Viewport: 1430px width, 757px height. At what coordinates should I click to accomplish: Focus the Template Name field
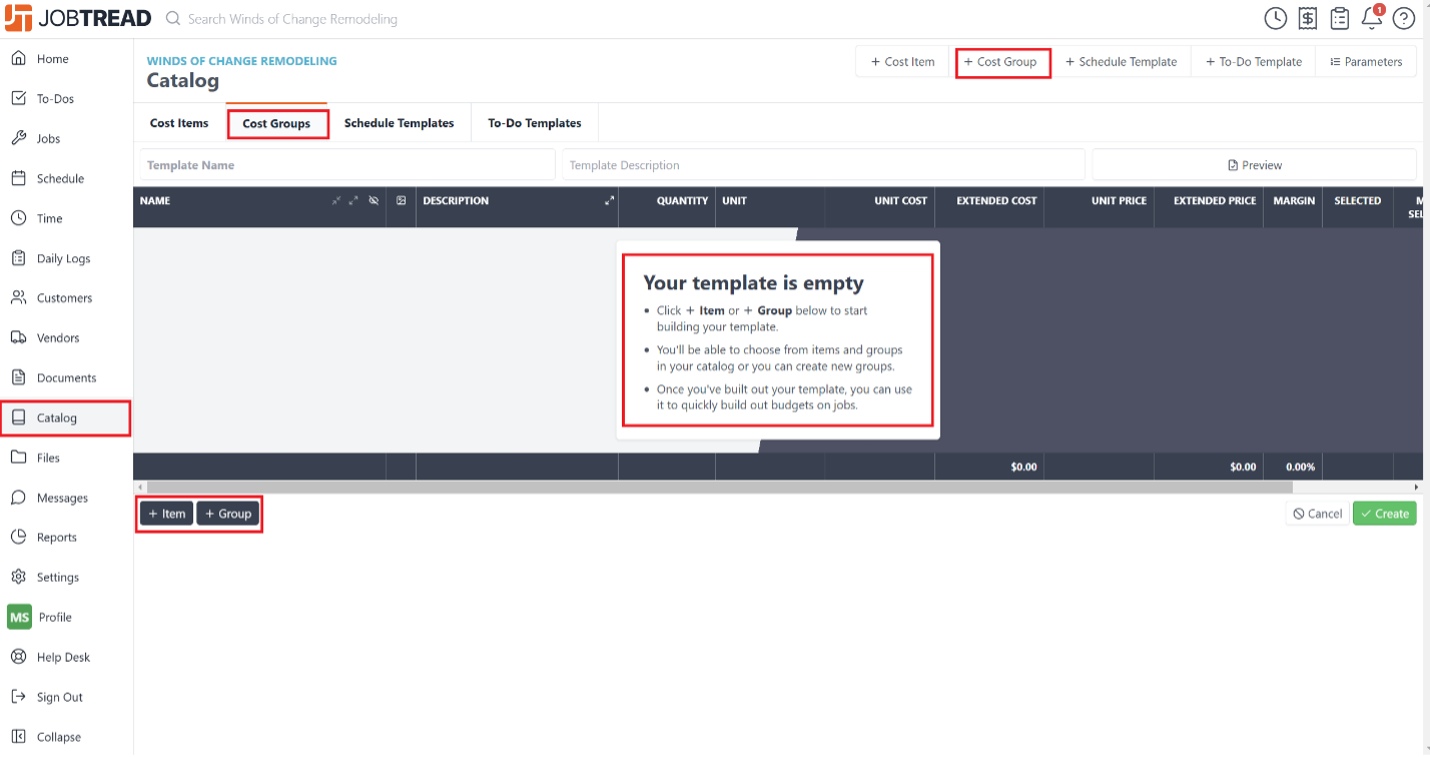click(347, 165)
